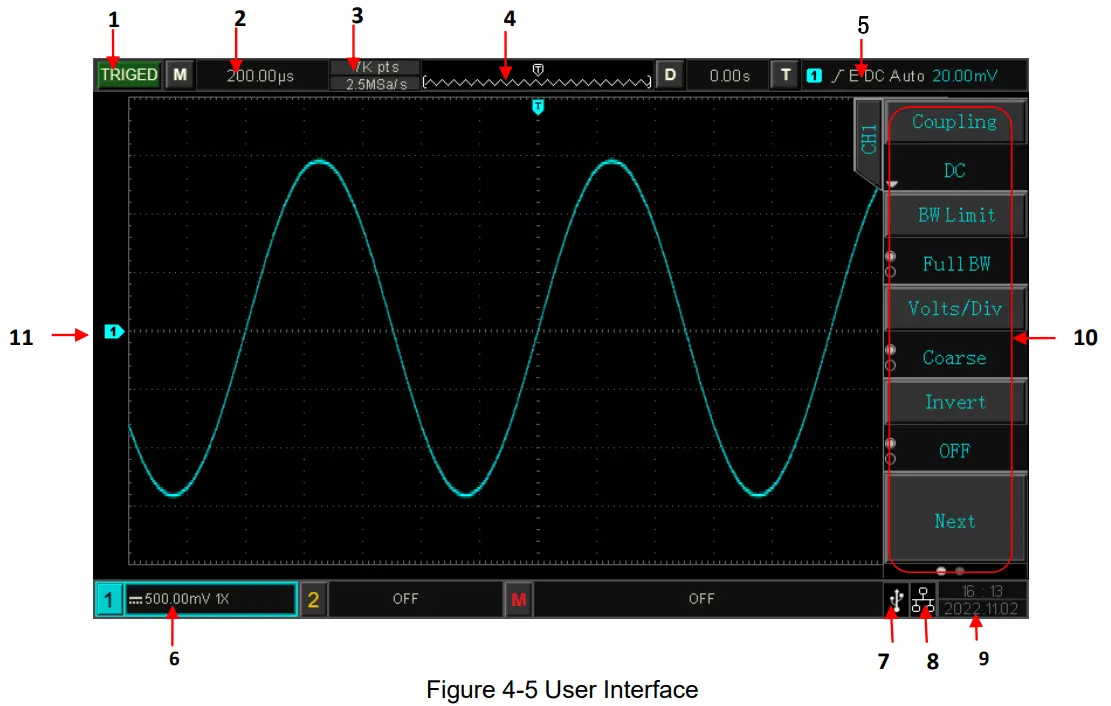
Task: Click the M horizontal menu icon
Action: 179,75
